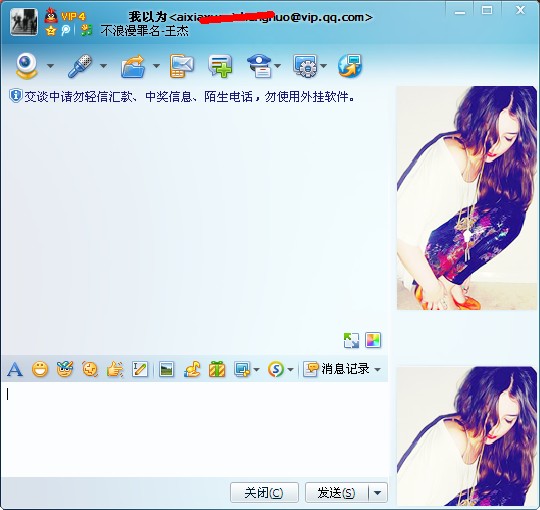The width and height of the screenshot is (540, 510).
Task: Expand the voice call dropdown arrow
Action: click(x=103, y=65)
